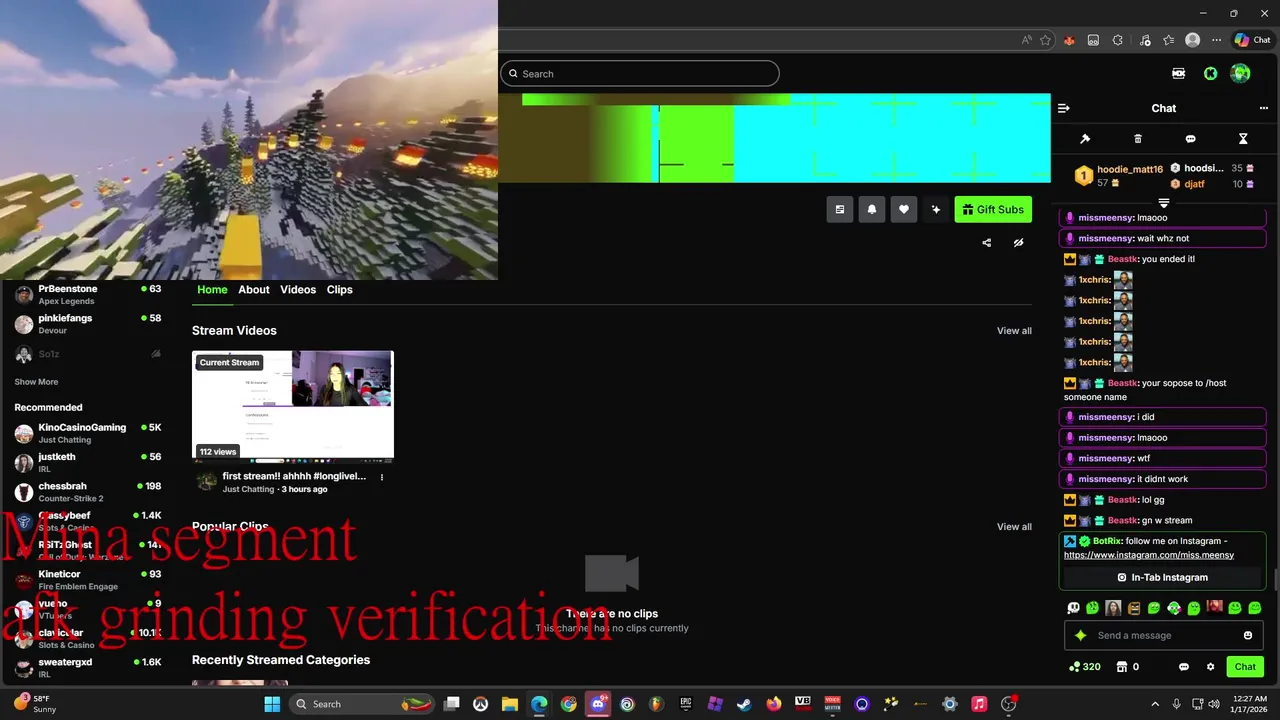This screenshot has height=720, width=1280.
Task: Toggle the notification bell for this channel
Action: pyautogui.click(x=872, y=209)
